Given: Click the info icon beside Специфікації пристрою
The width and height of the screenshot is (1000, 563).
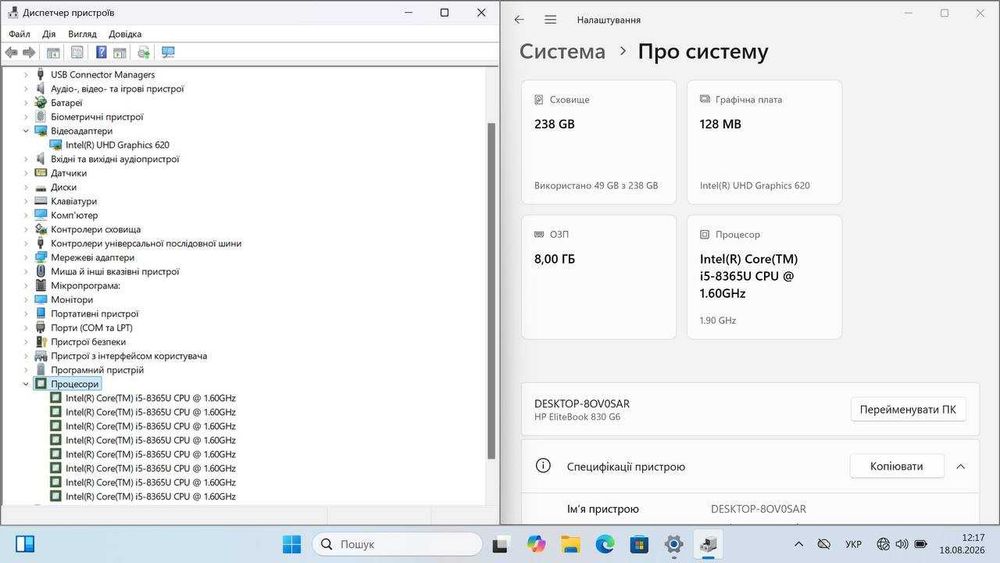Looking at the screenshot, I should (543, 465).
